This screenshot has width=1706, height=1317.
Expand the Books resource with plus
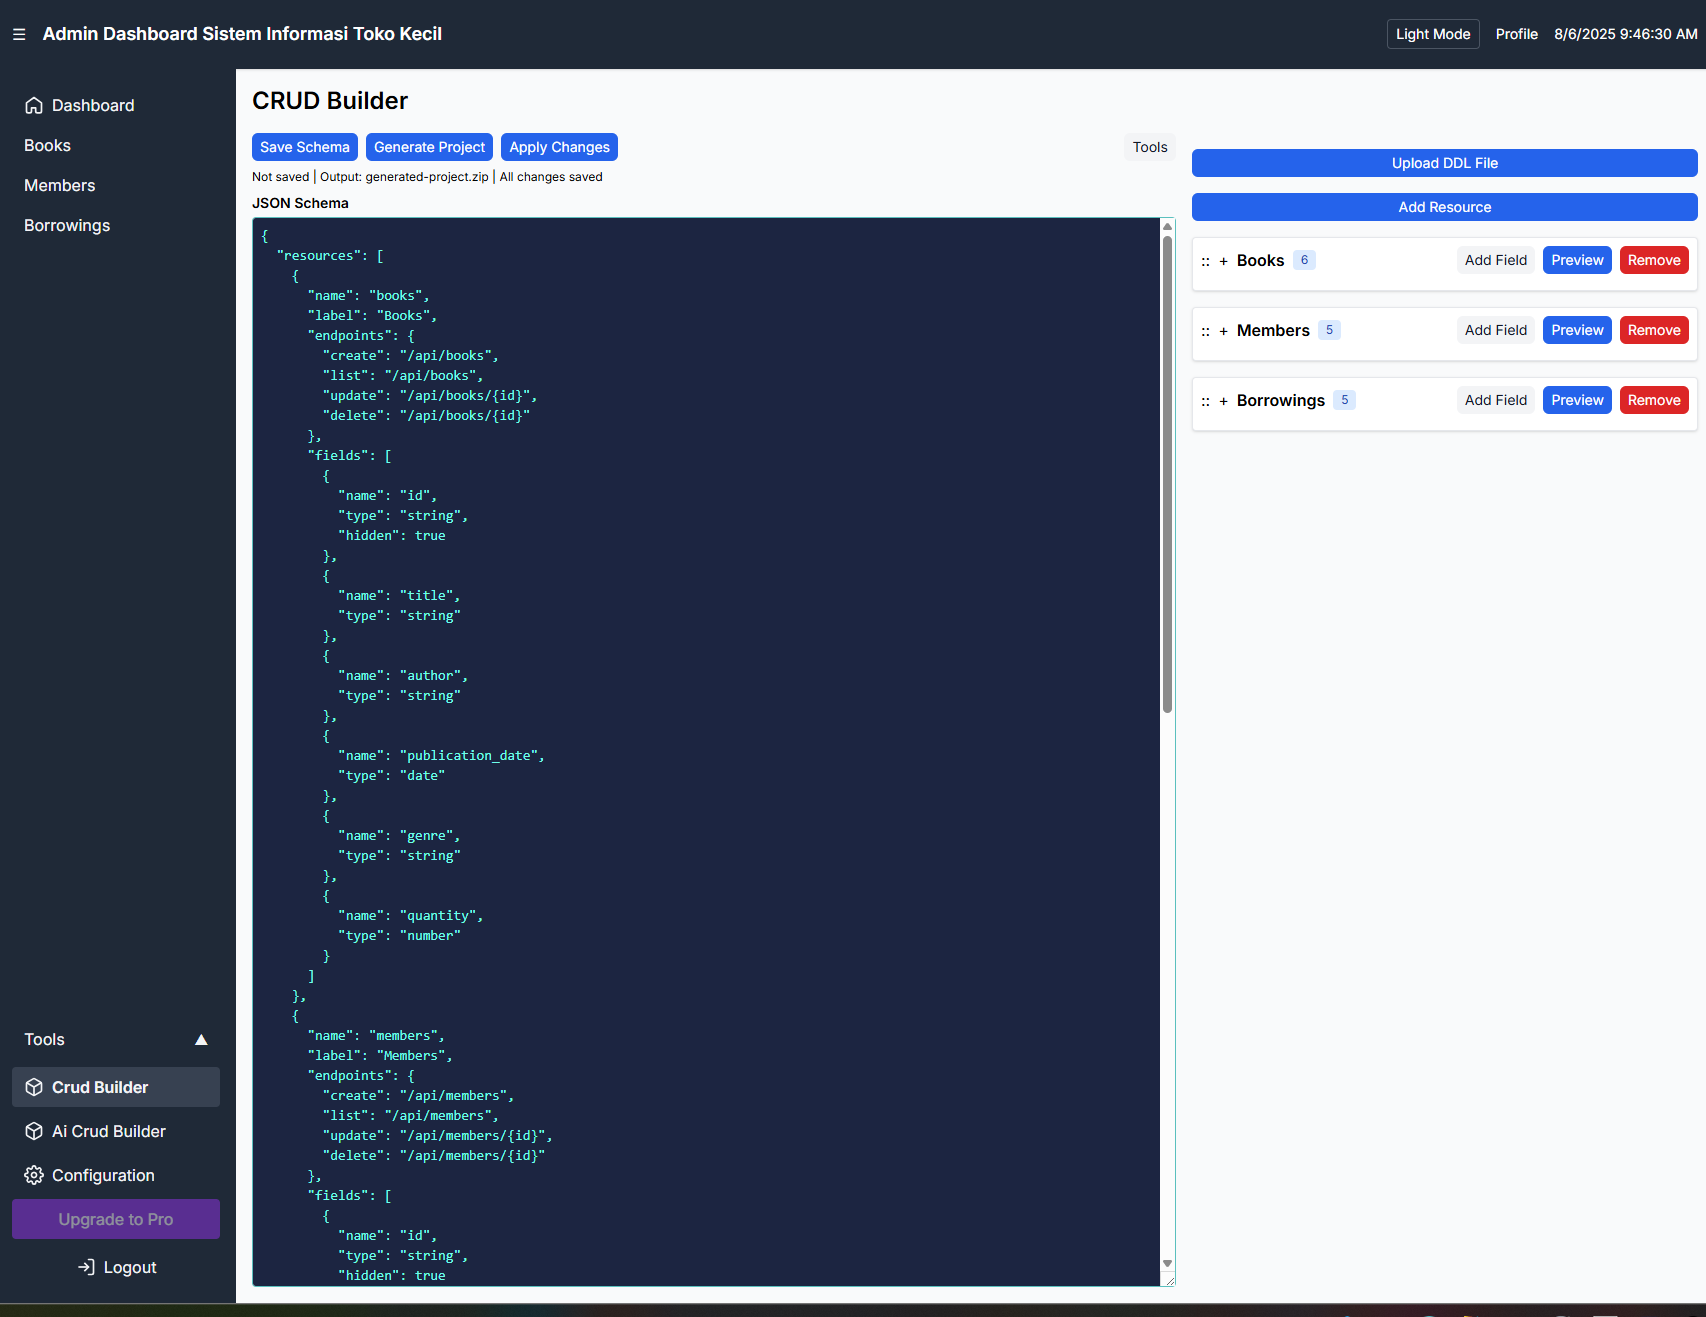(1223, 261)
